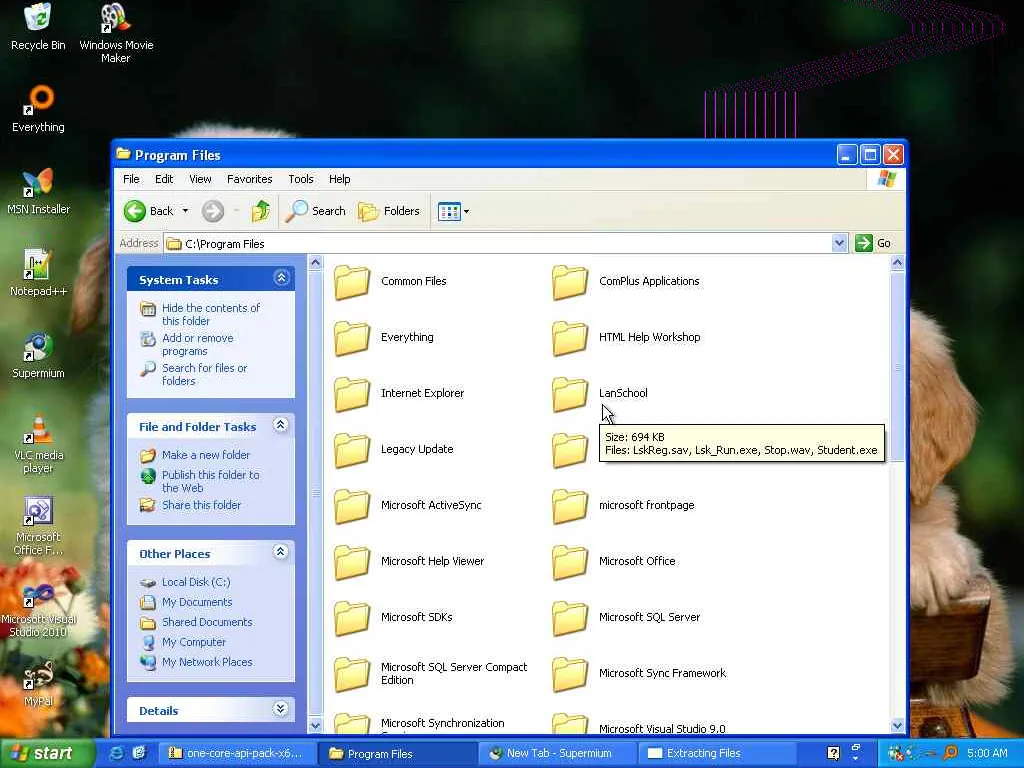Viewport: 1024px width, 768px height.
Task: Select the Internet Explorer folder
Action: click(399, 393)
